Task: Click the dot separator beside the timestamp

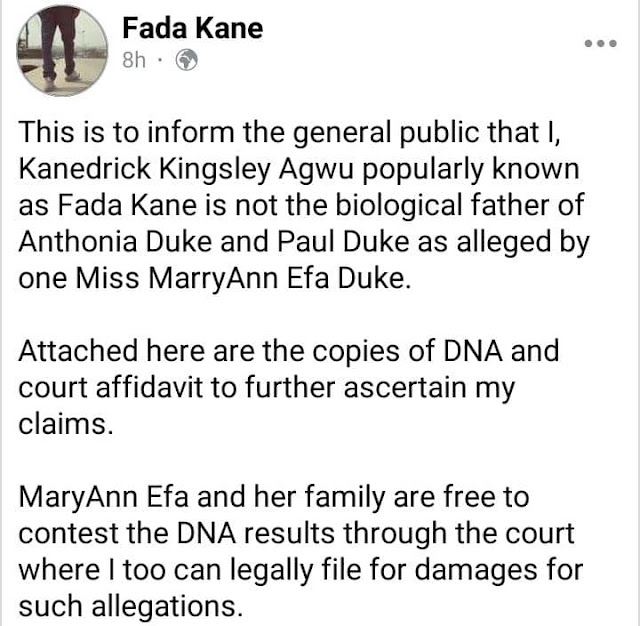Action: (x=160, y=61)
